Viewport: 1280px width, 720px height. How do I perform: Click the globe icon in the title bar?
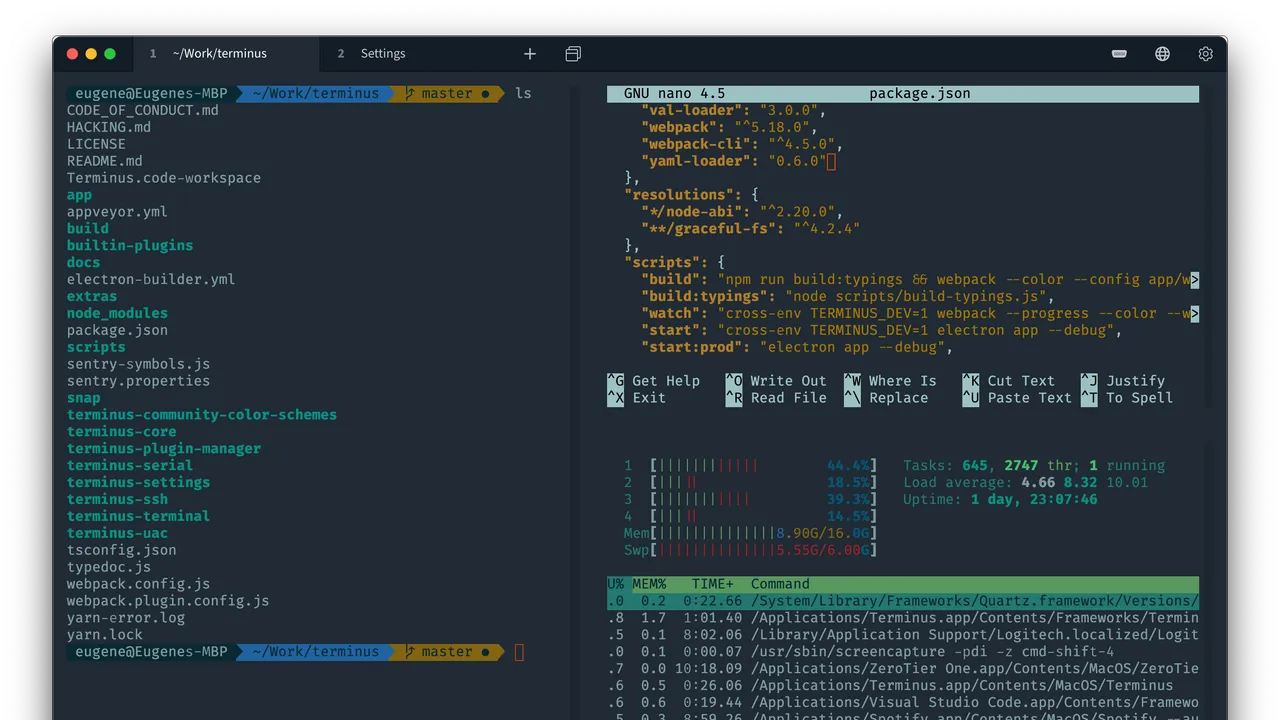tap(1162, 54)
